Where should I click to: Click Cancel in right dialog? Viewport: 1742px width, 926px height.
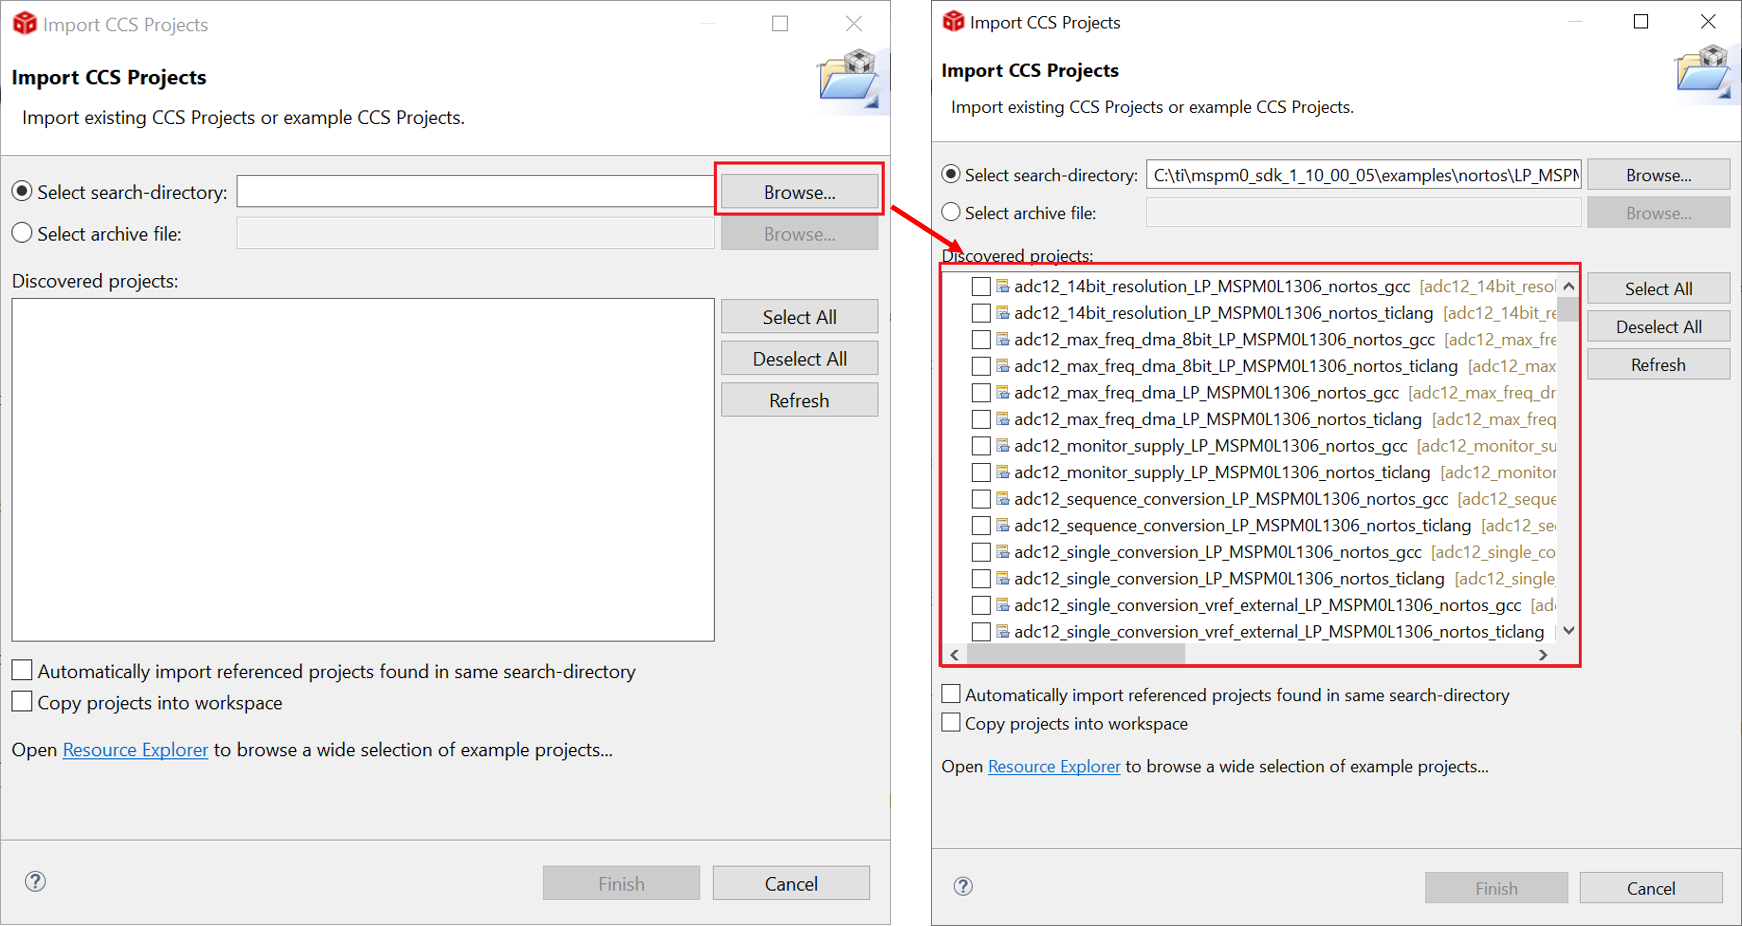(1651, 888)
